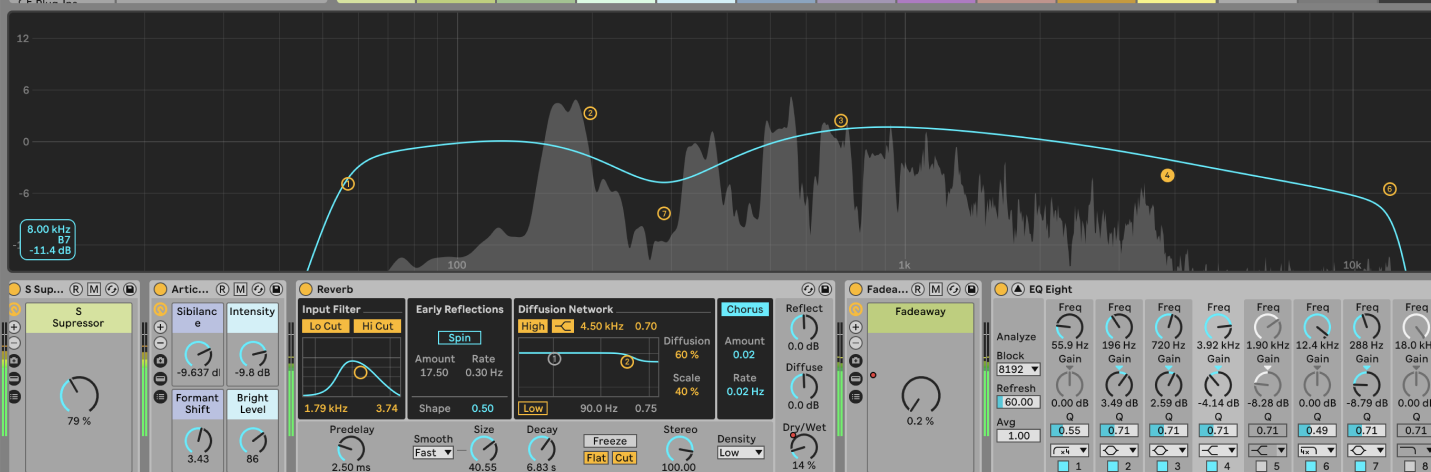Toggle the Chorus button in Reverb
Image resolution: width=1431 pixels, height=472 pixels.
click(745, 310)
